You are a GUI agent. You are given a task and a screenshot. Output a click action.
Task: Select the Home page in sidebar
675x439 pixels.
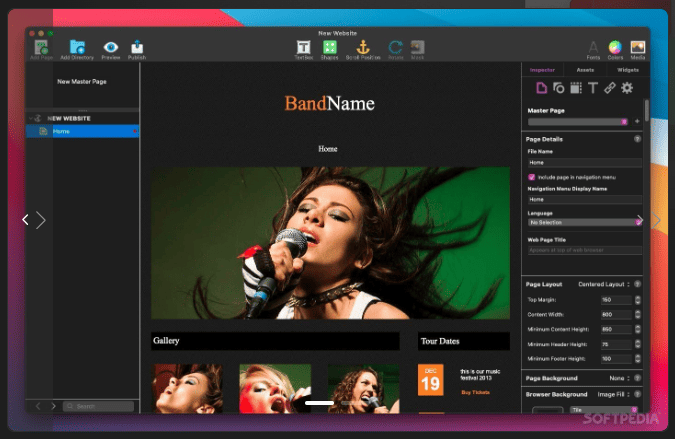(x=82, y=131)
